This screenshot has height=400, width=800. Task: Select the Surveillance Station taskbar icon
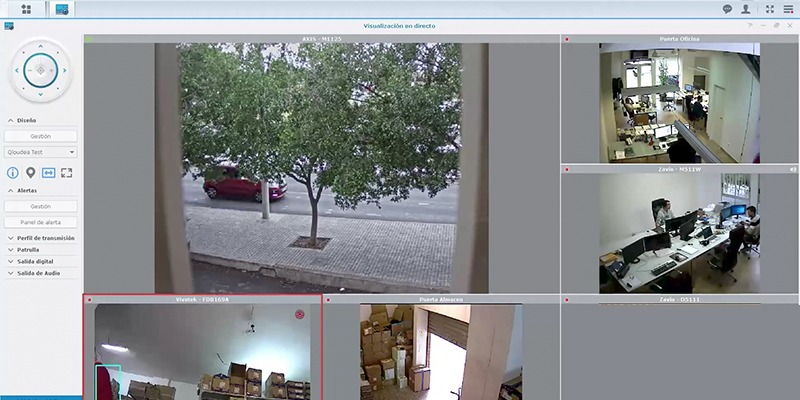pyautogui.click(x=62, y=9)
